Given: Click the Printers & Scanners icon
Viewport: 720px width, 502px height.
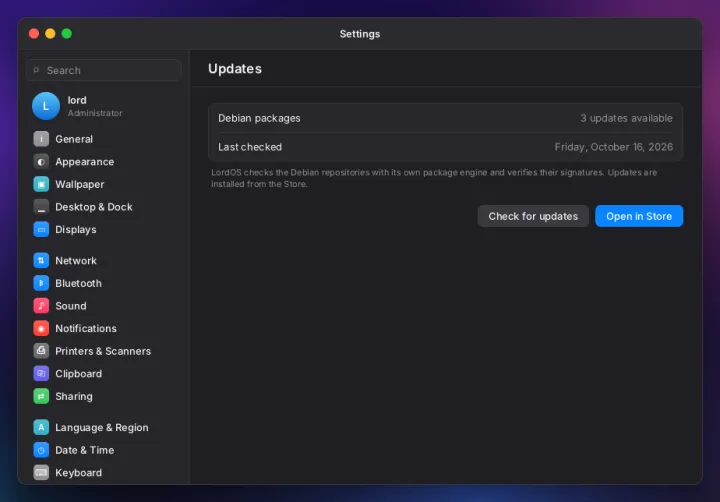Looking at the screenshot, I should coord(41,351).
